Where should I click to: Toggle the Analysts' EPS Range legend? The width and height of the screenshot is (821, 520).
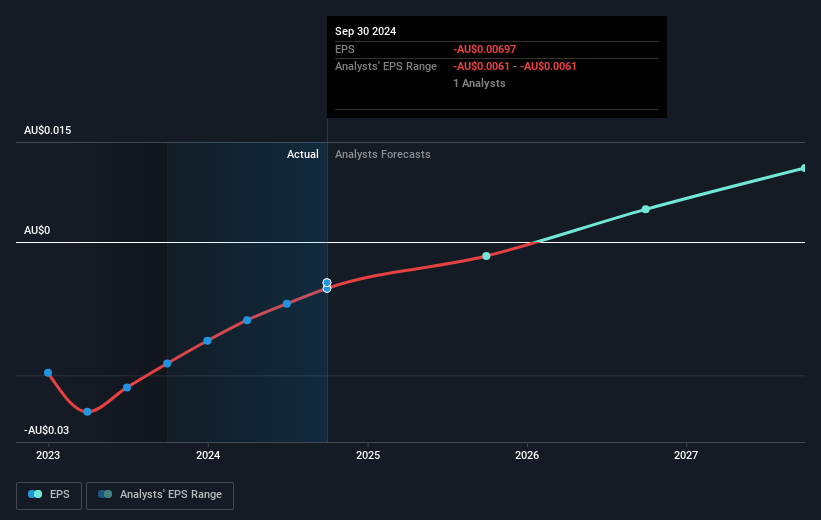160,495
